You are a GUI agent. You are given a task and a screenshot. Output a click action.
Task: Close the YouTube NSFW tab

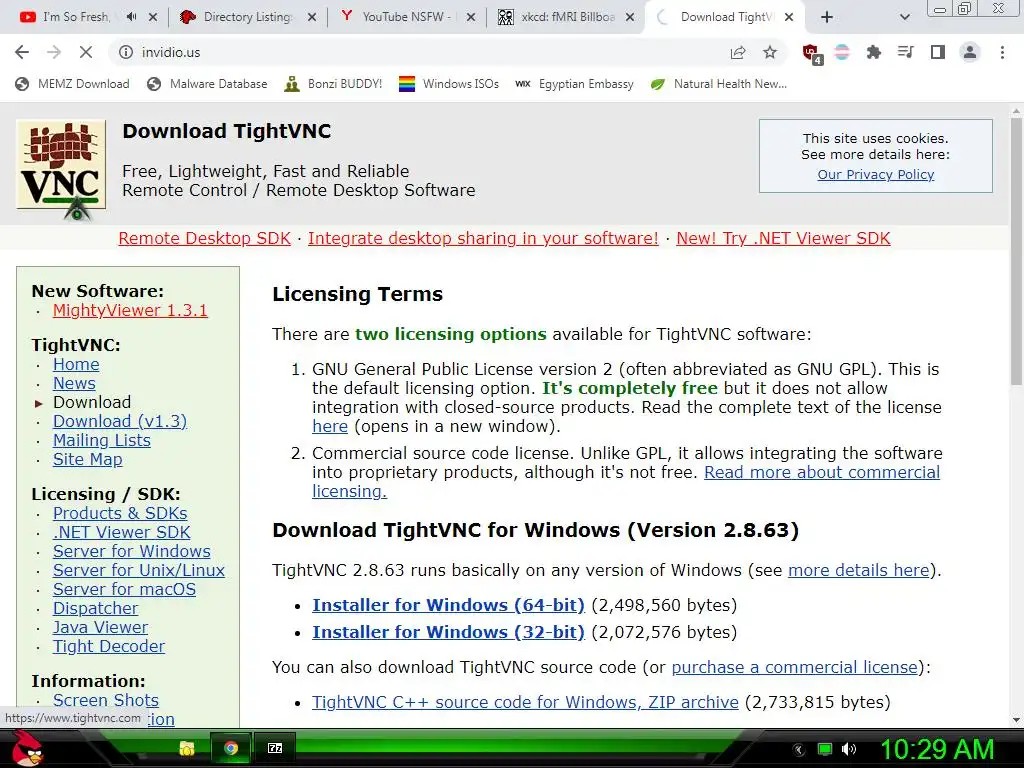click(471, 18)
